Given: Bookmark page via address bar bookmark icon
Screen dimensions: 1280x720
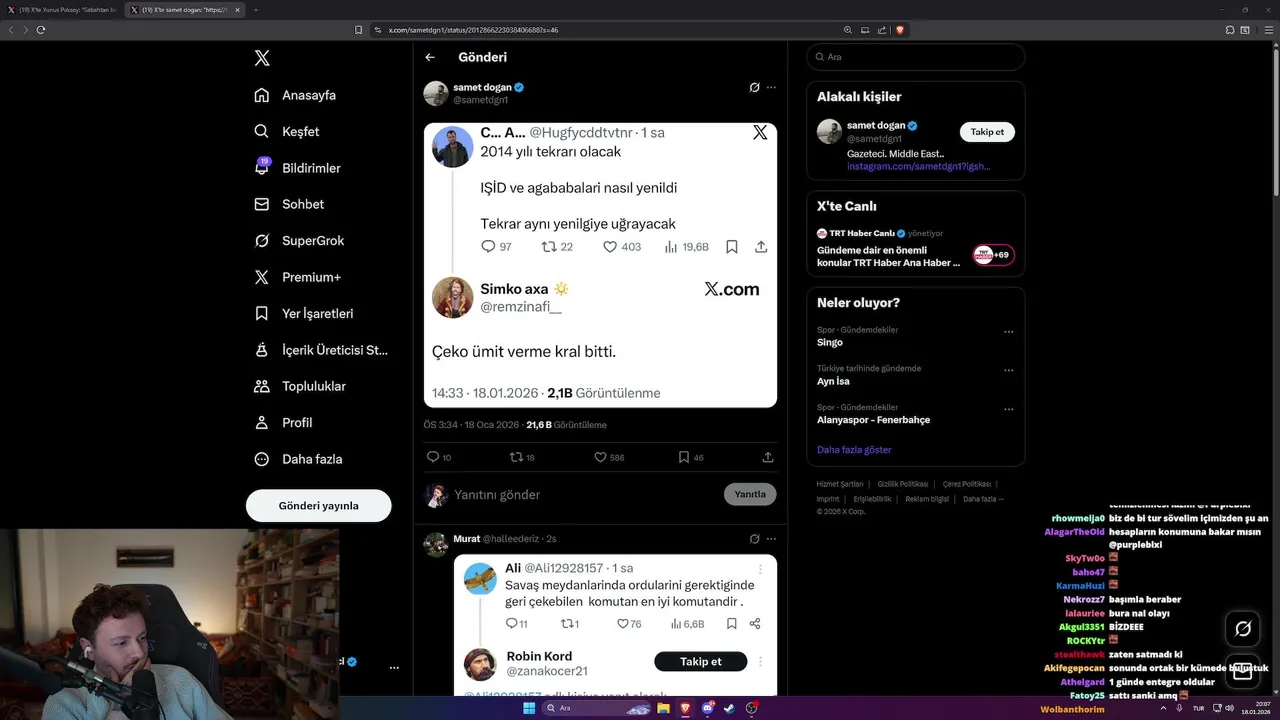Looking at the screenshot, I should [x=359, y=30].
